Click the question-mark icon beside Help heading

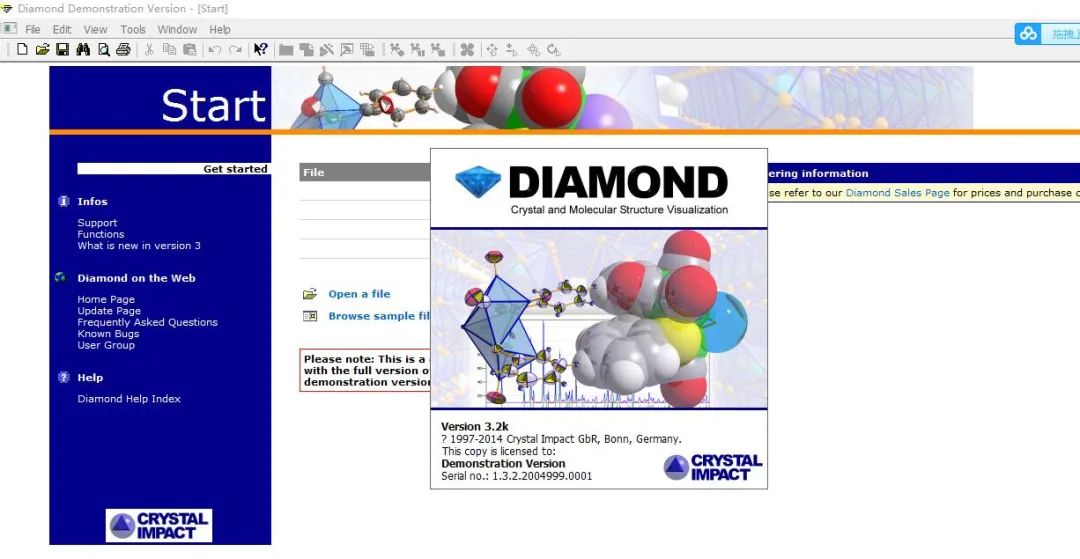coord(64,377)
